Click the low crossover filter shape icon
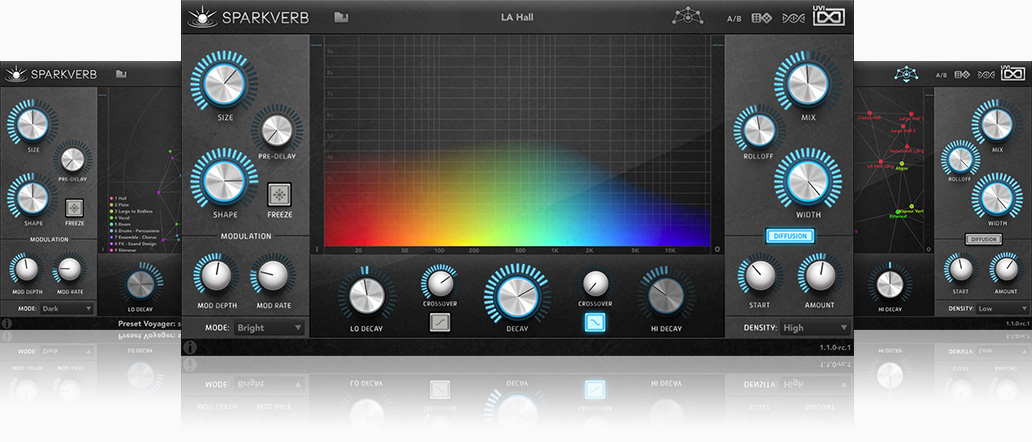 click(x=439, y=321)
